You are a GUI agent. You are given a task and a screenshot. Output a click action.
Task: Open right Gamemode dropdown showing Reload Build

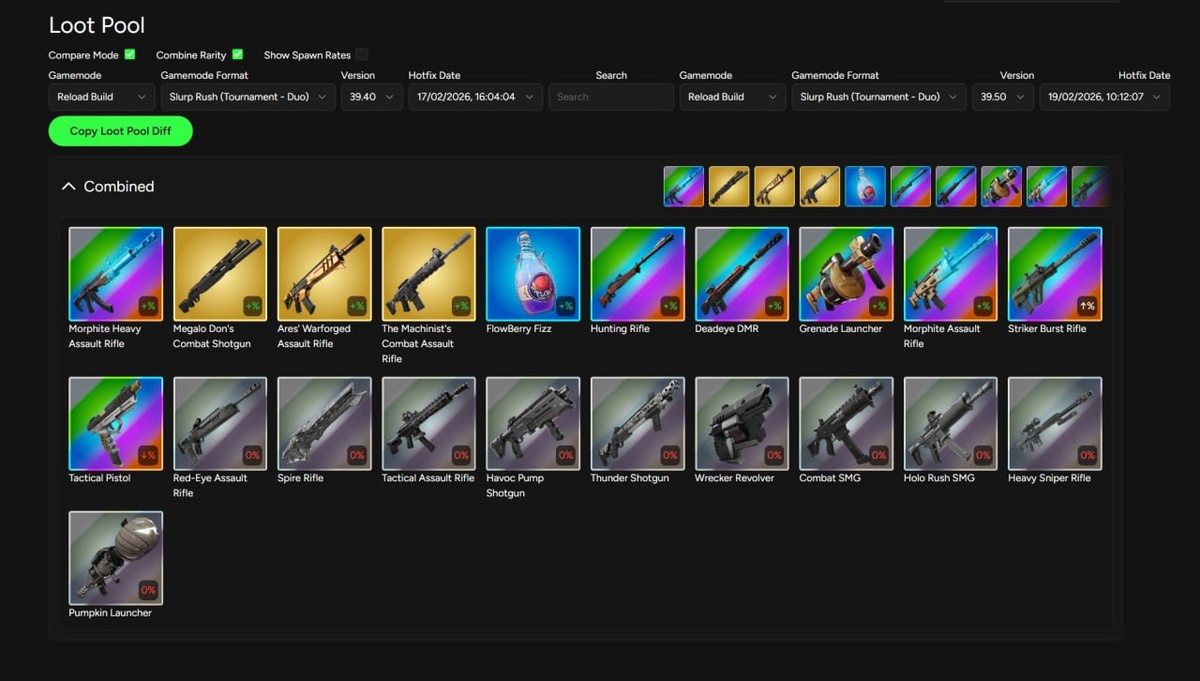pyautogui.click(x=732, y=97)
